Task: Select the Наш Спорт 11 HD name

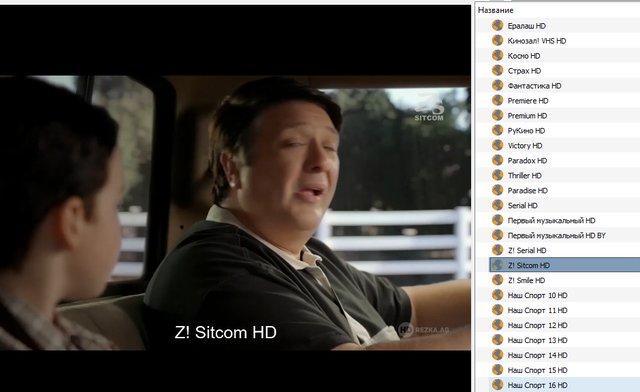Action: [537, 310]
